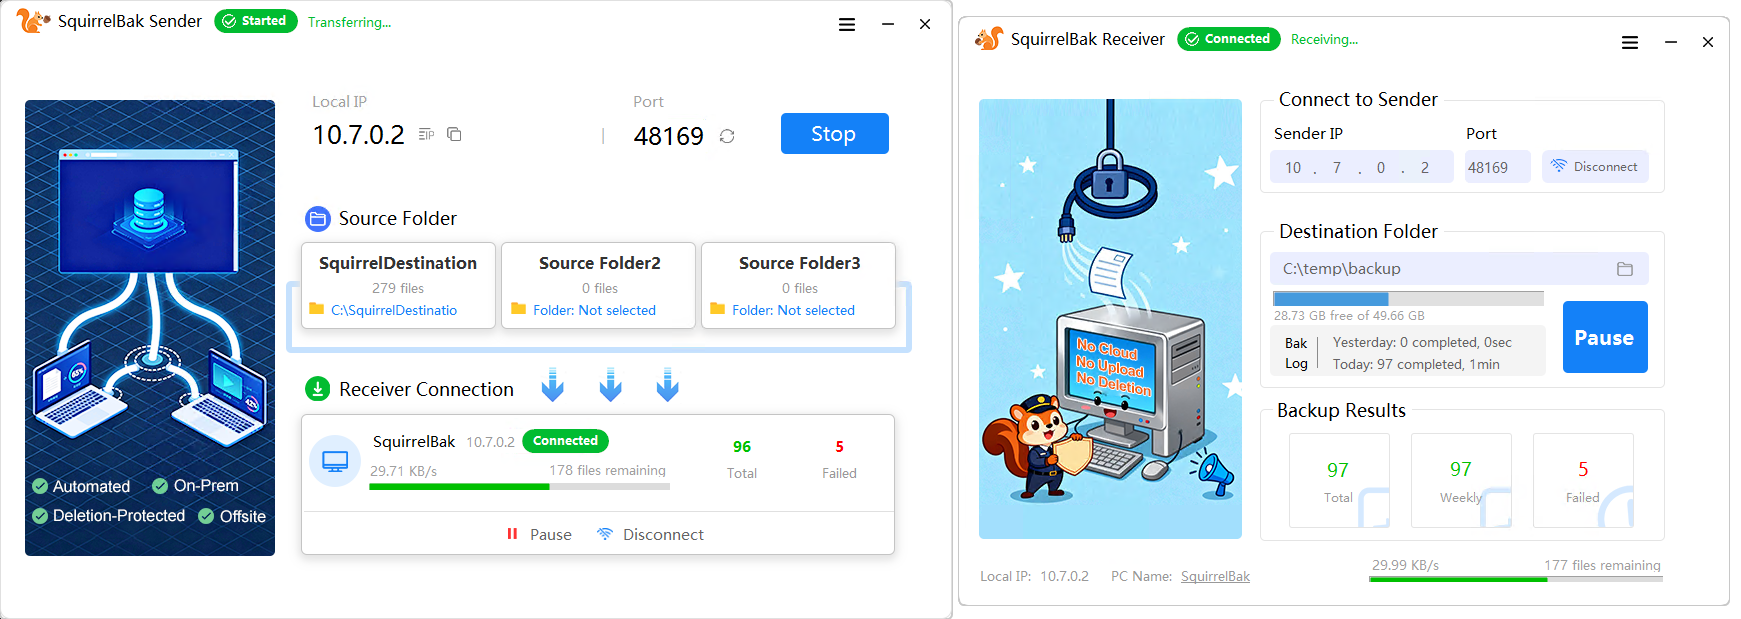Viewport: 1741px width, 619px height.
Task: Click the receiver Port field showing 48169
Action: coord(1497,167)
